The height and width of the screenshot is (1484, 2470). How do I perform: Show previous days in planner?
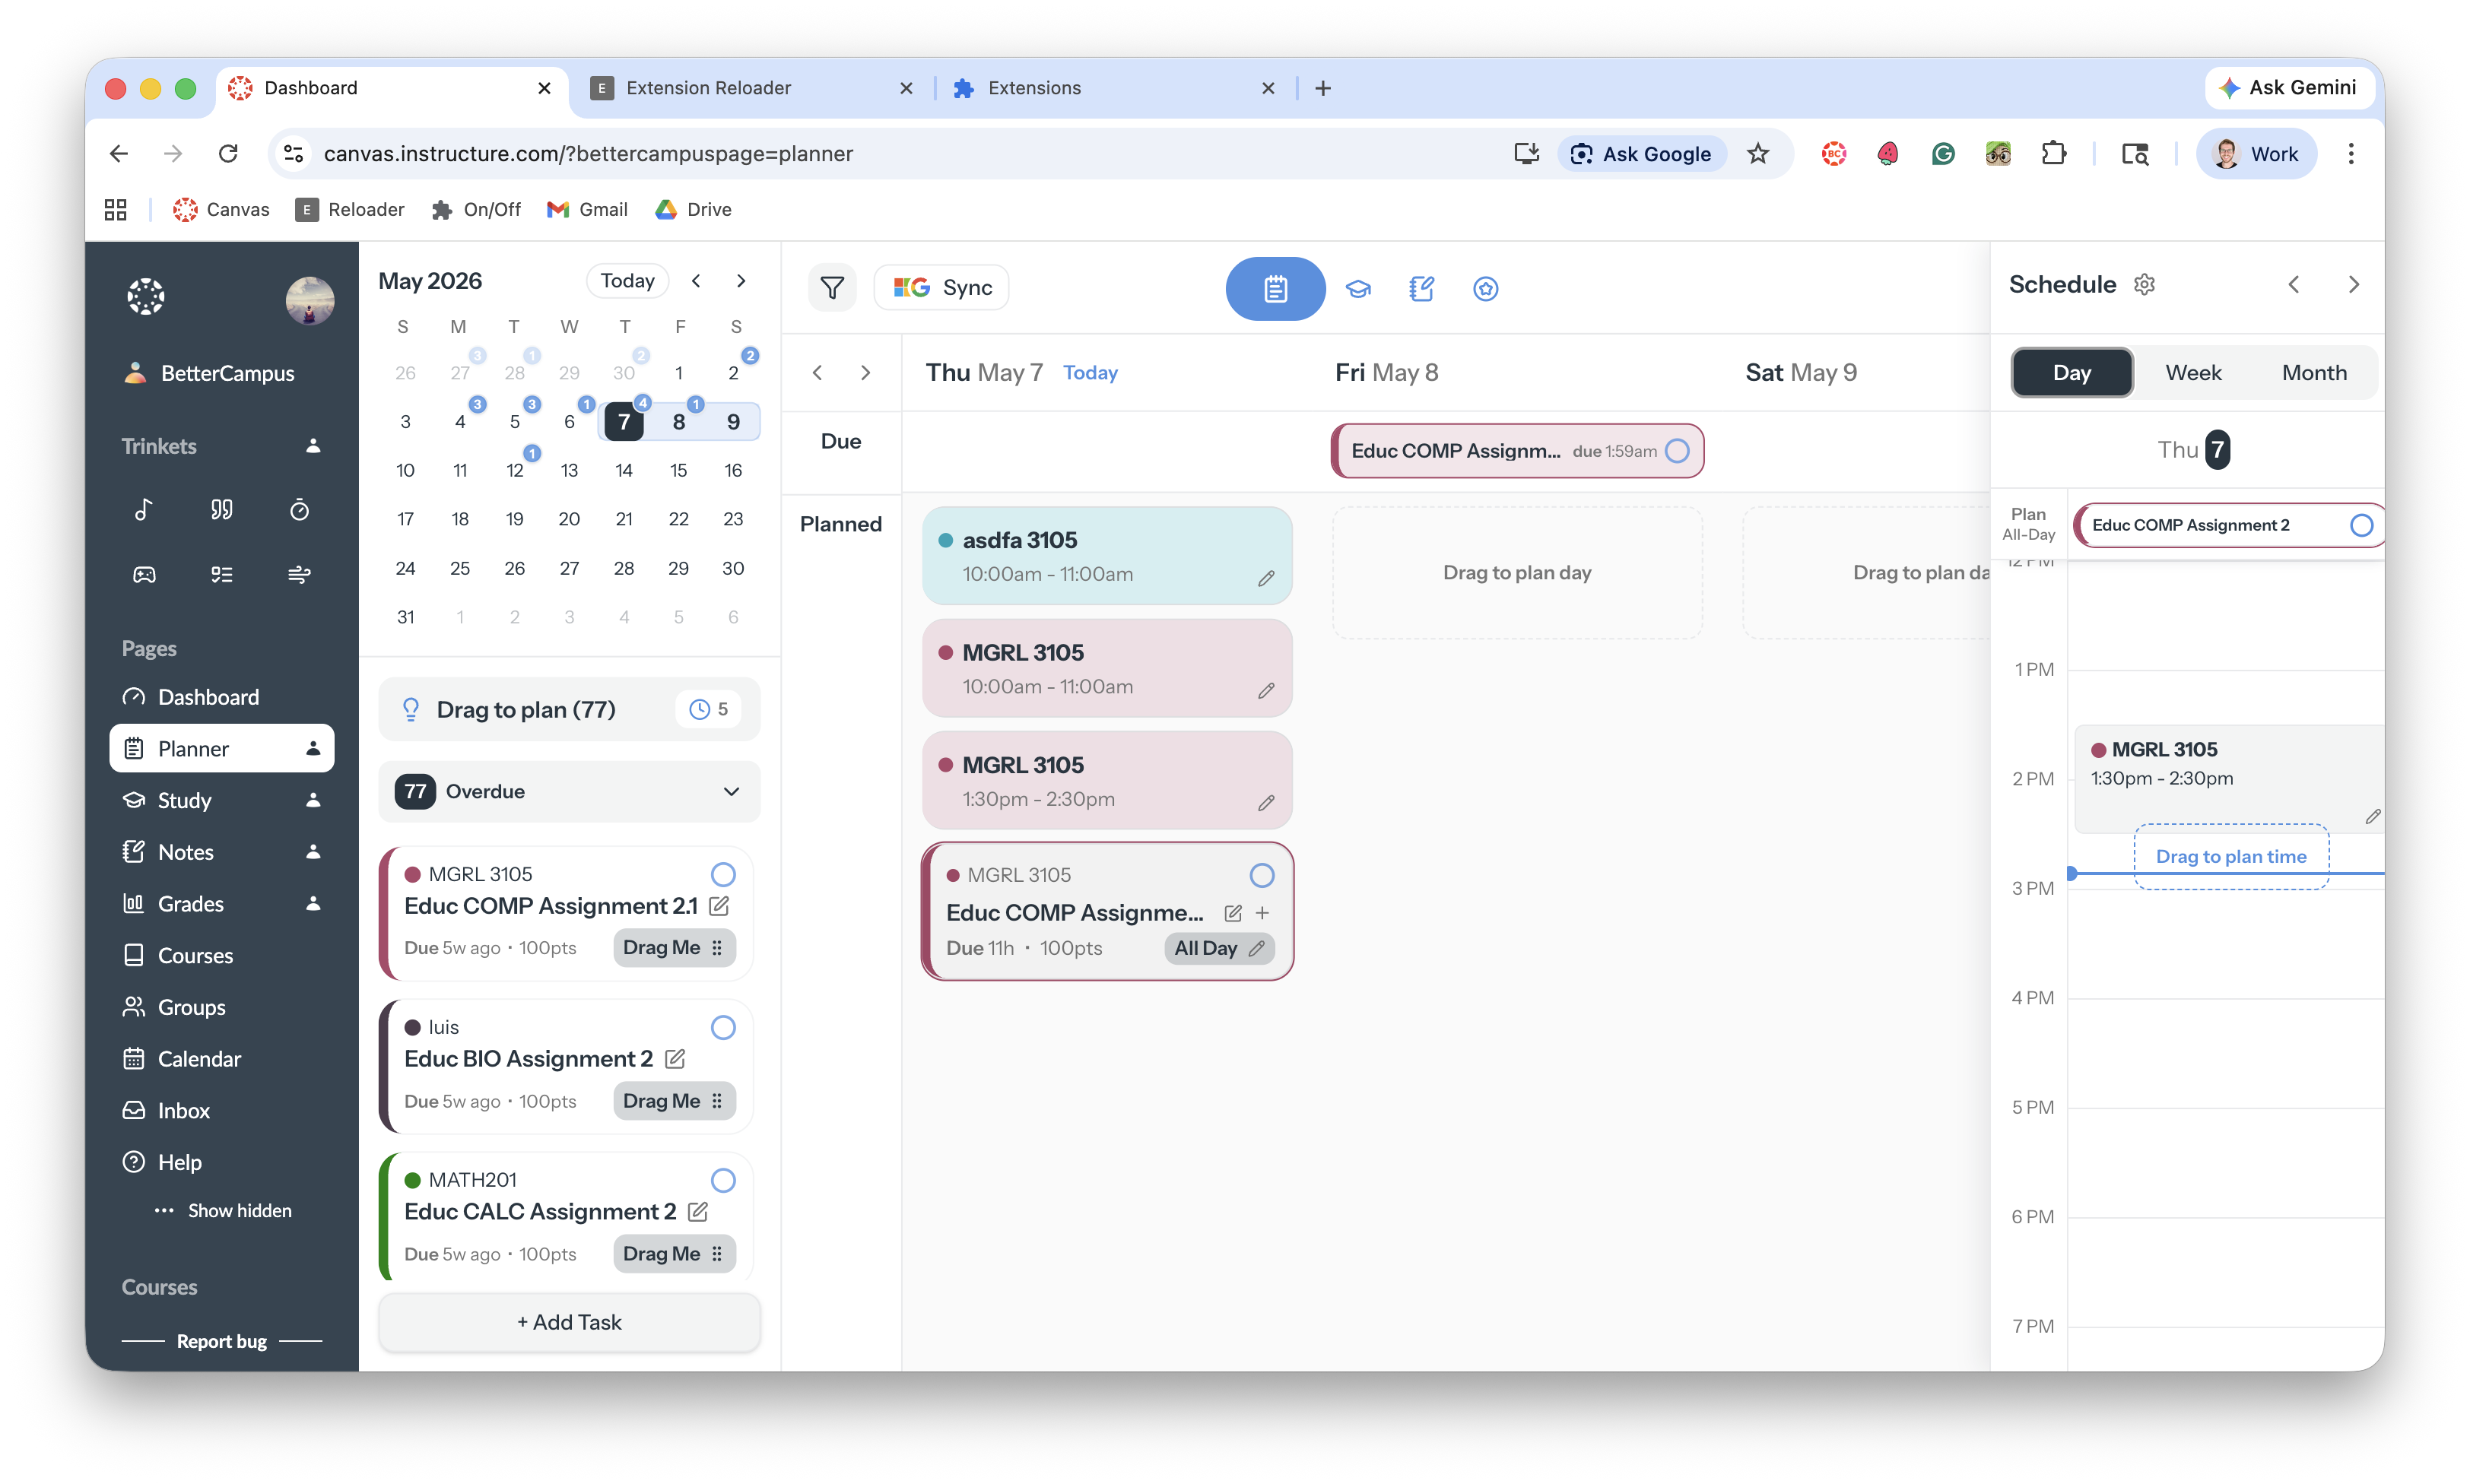point(817,373)
